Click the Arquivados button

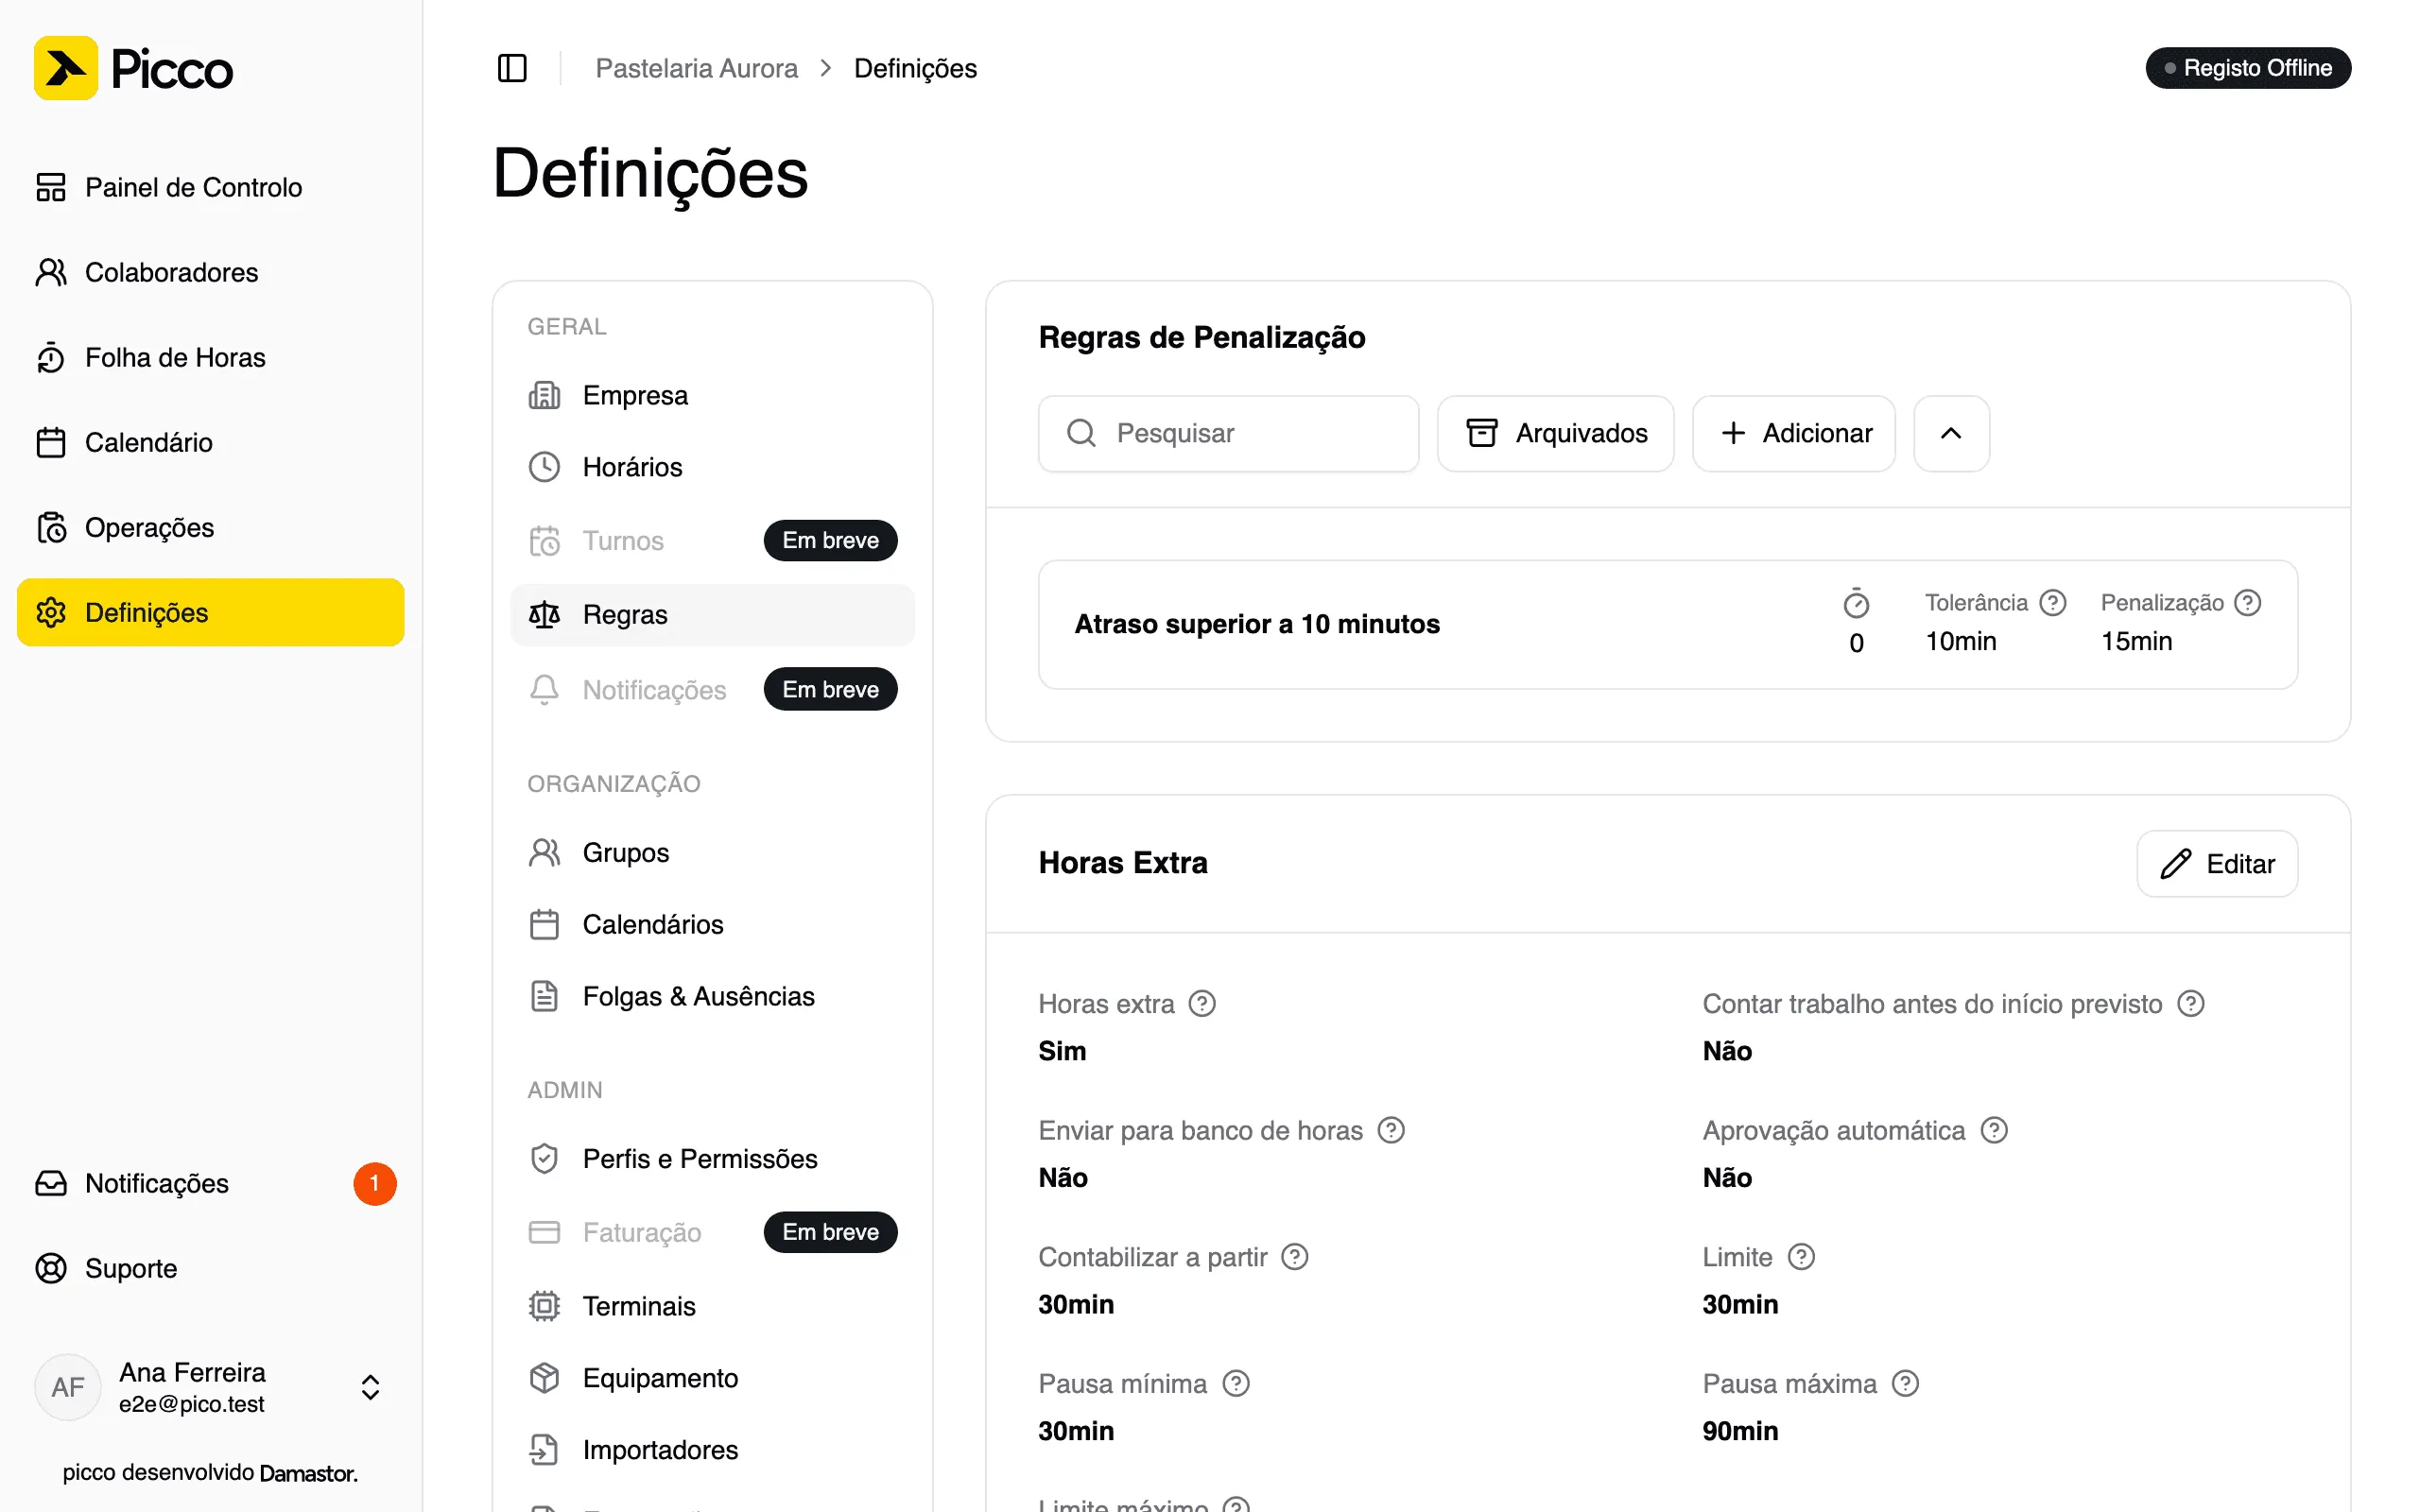click(1556, 433)
